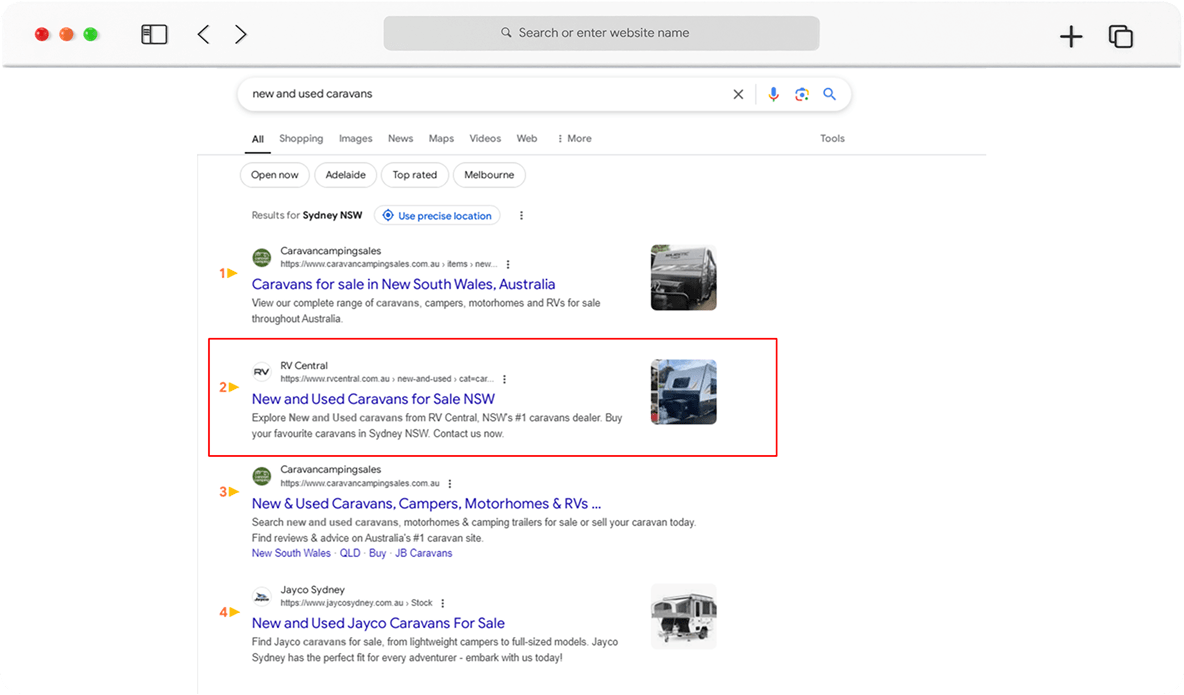This screenshot has height=695, width=1184.
Task: Apply the Open now filter chip
Action: [x=275, y=175]
